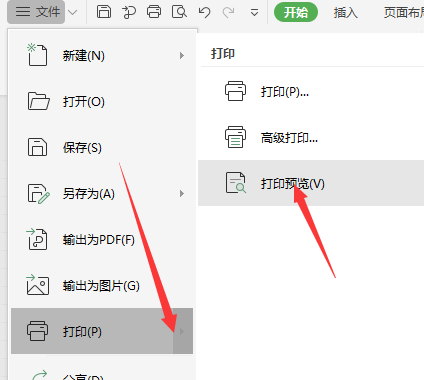Expand the arrow next to 文件

click(x=72, y=13)
